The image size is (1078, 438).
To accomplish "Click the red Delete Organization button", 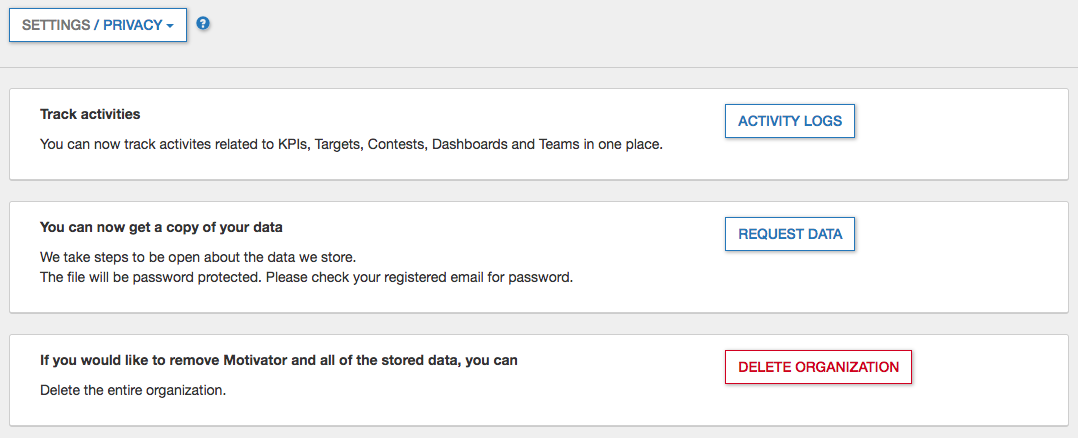I will coord(817,367).
